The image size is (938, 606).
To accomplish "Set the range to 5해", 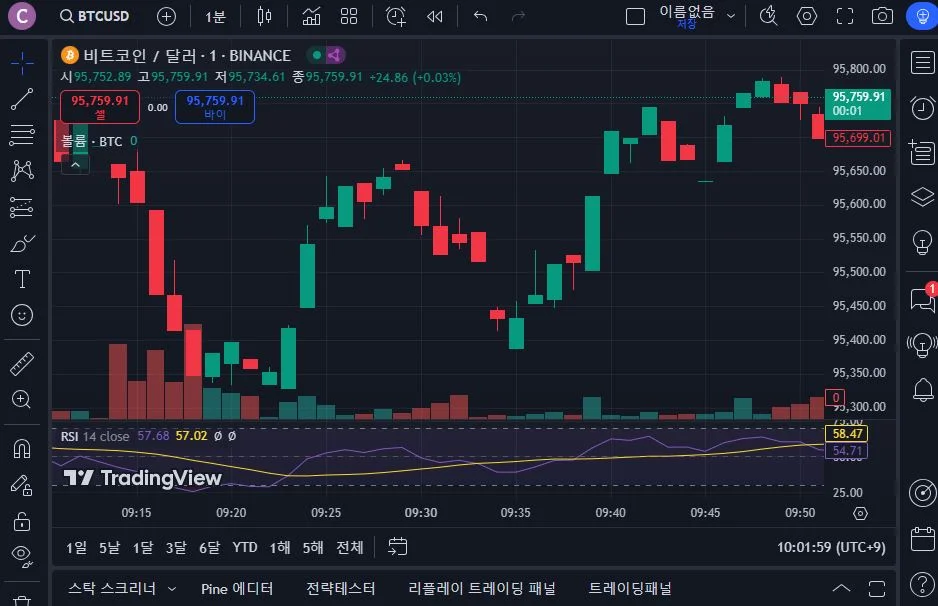I will [313, 547].
